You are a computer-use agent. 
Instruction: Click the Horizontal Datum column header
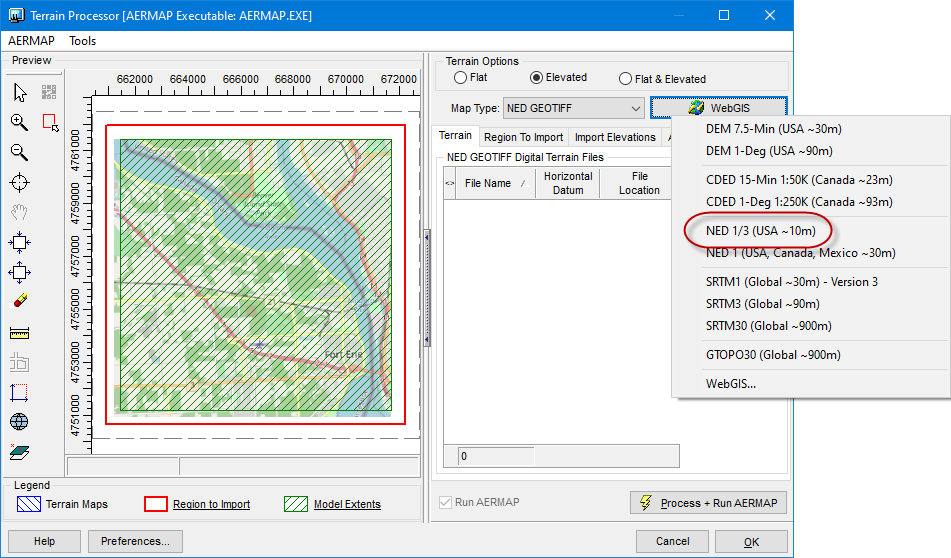pos(568,183)
